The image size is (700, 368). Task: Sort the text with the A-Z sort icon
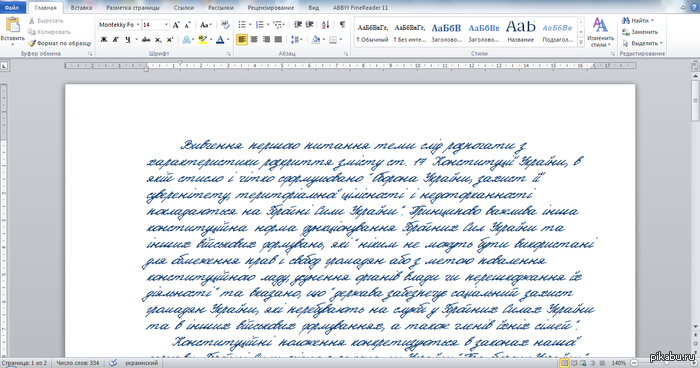pyautogui.click(x=325, y=25)
